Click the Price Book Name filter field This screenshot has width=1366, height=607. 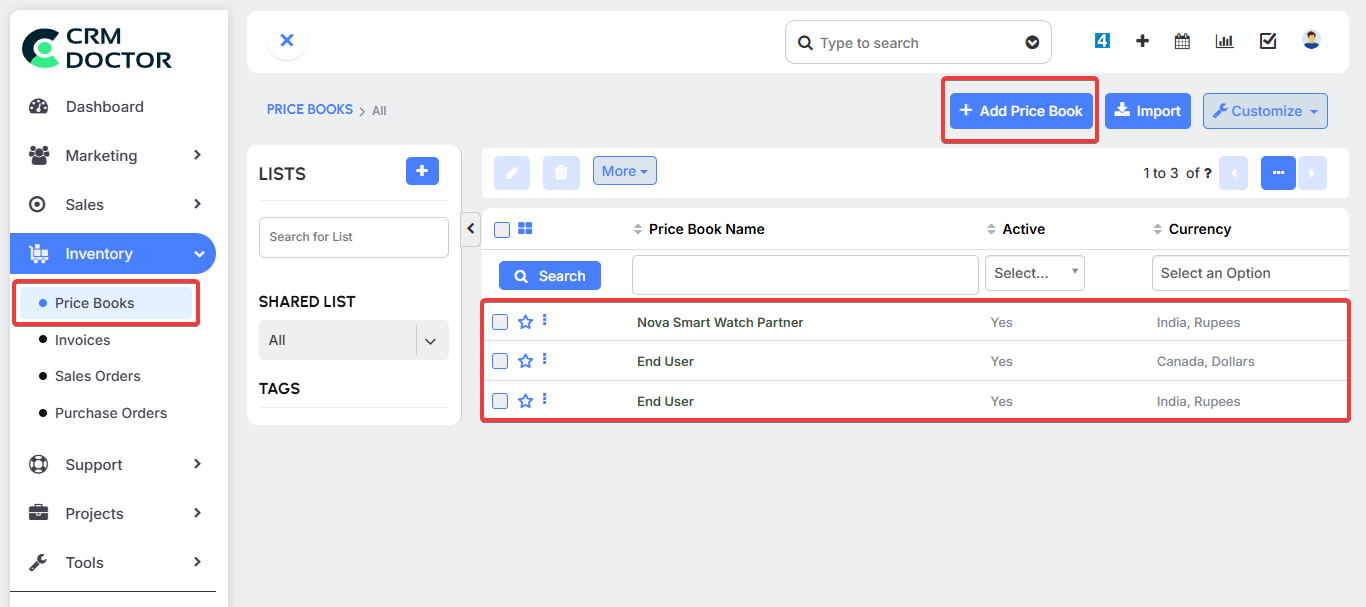coord(804,274)
